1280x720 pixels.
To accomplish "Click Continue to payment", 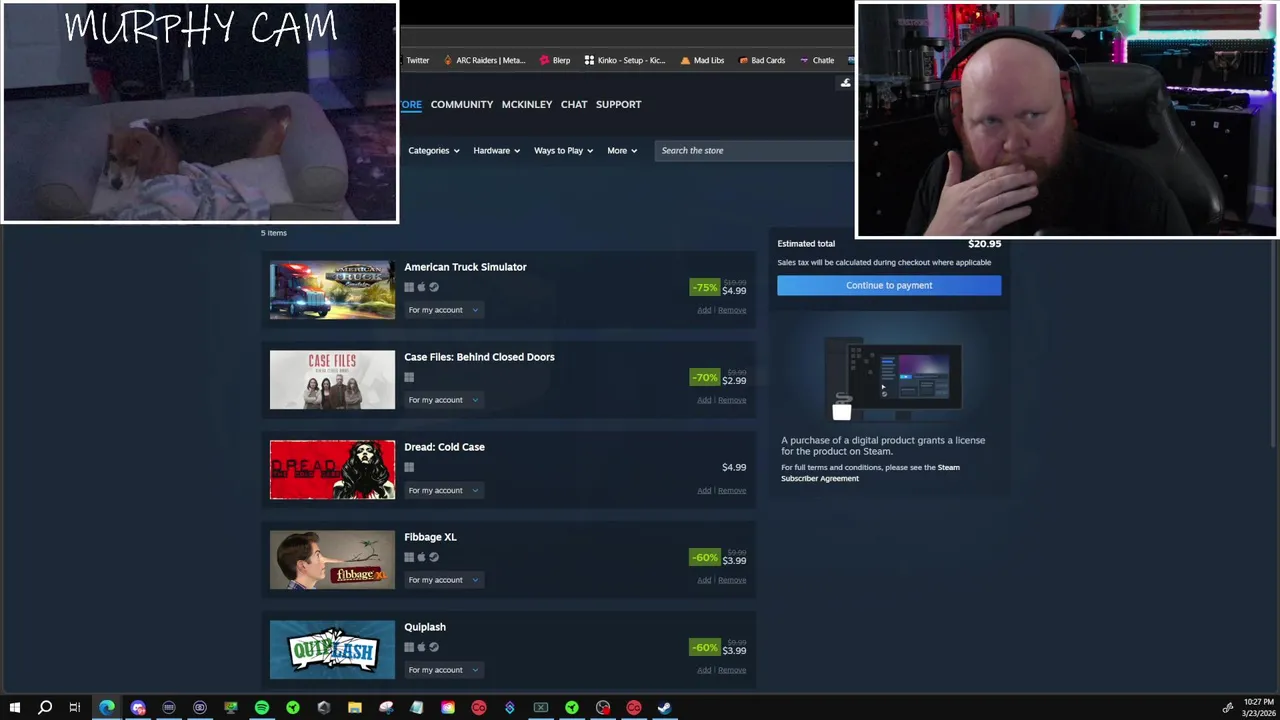I will tap(889, 286).
